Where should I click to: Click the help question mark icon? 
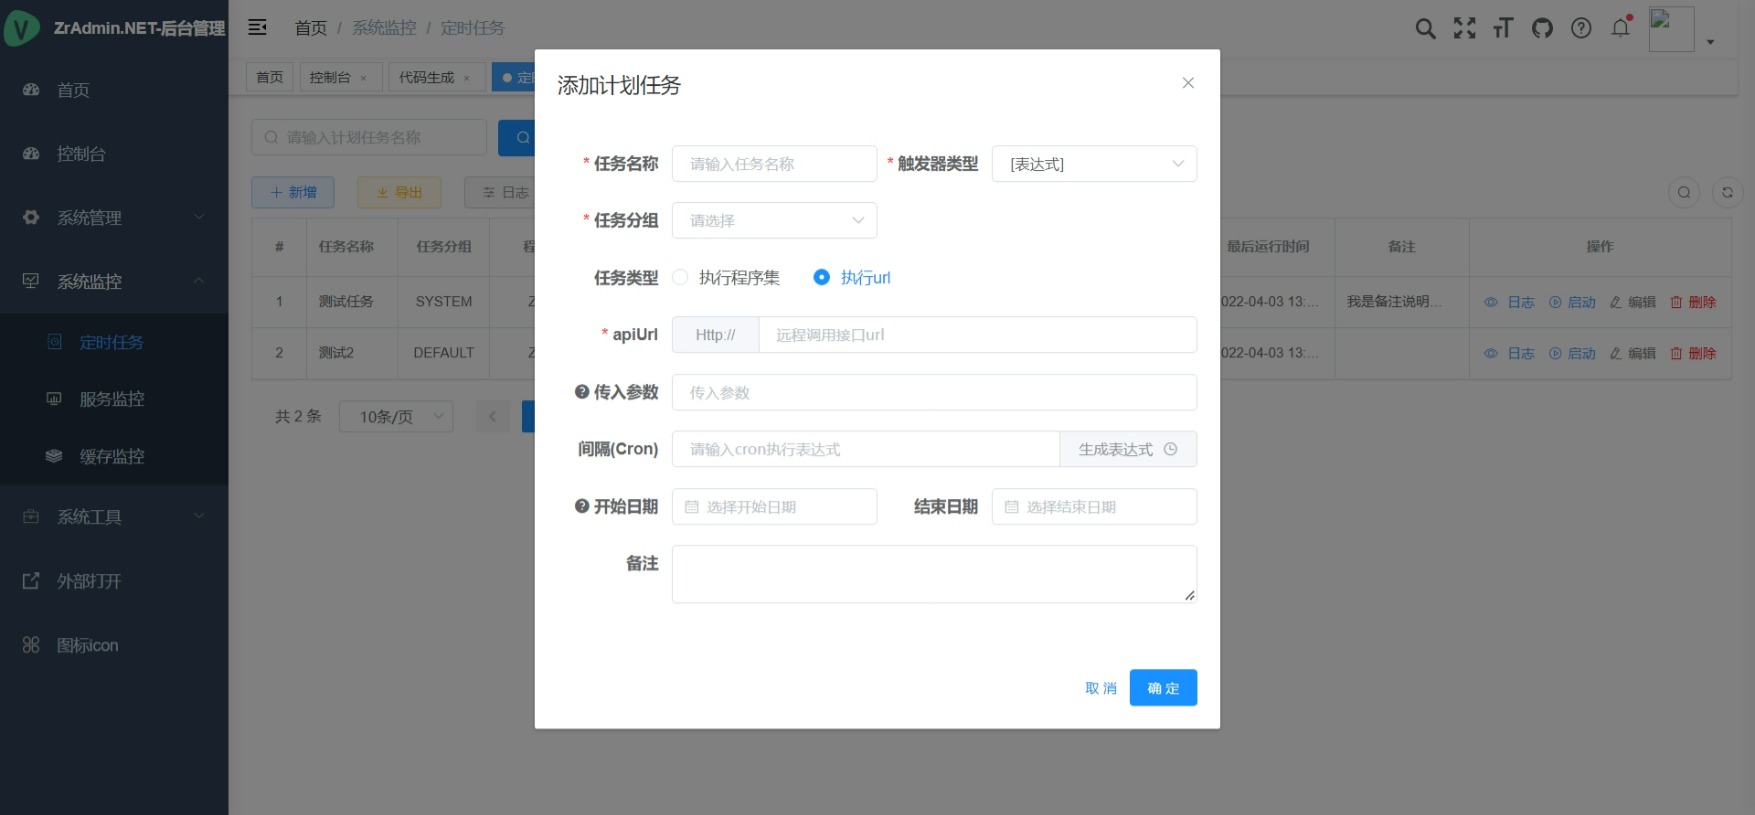[1581, 28]
